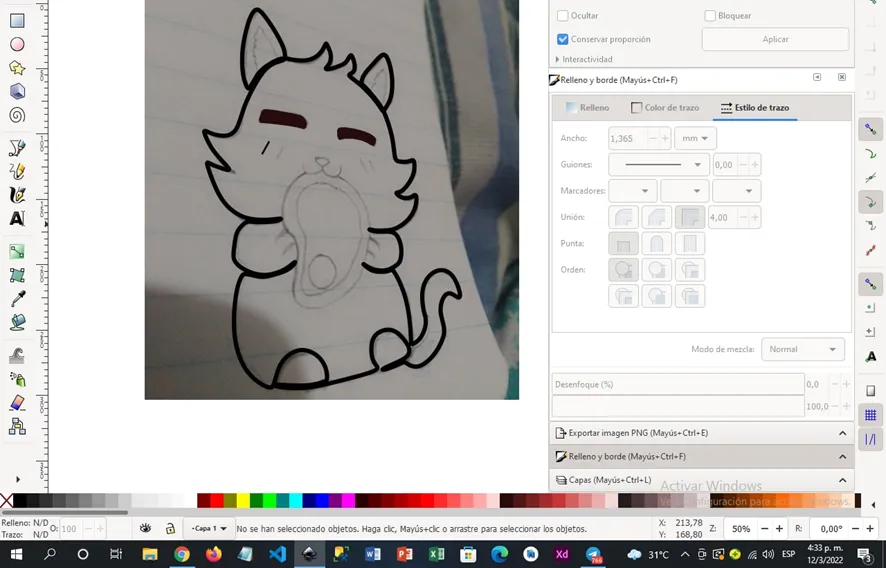The width and height of the screenshot is (886, 568).
Task: Switch to the Relleno tab
Action: click(x=588, y=107)
